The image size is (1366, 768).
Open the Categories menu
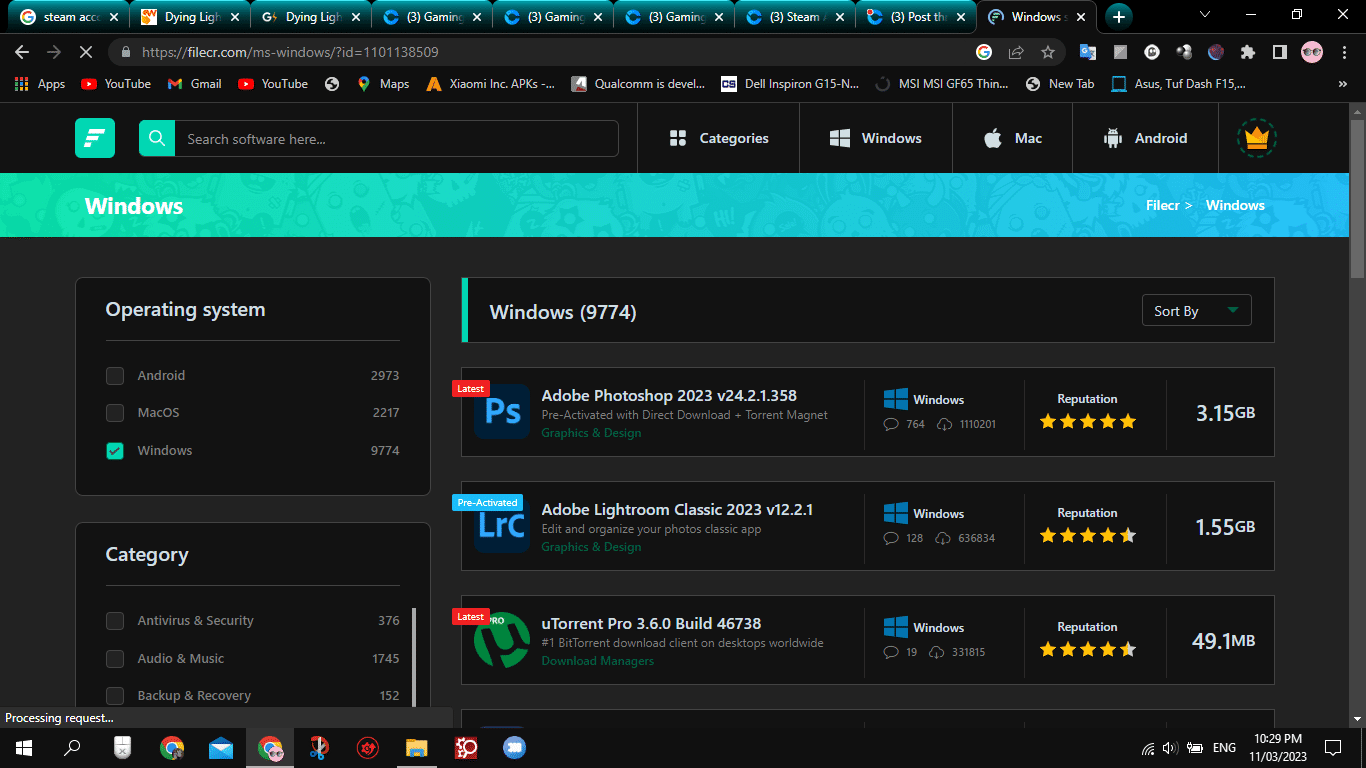719,138
